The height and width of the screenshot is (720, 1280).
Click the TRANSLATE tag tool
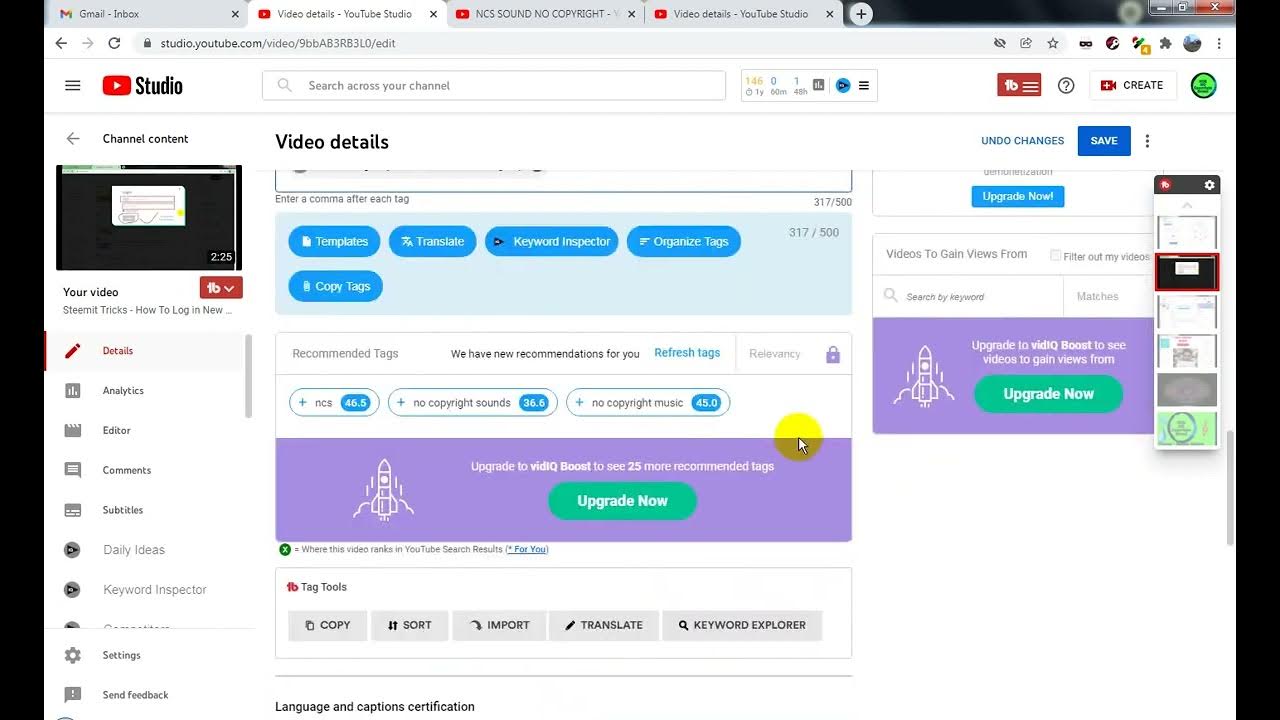pyautogui.click(x=603, y=625)
